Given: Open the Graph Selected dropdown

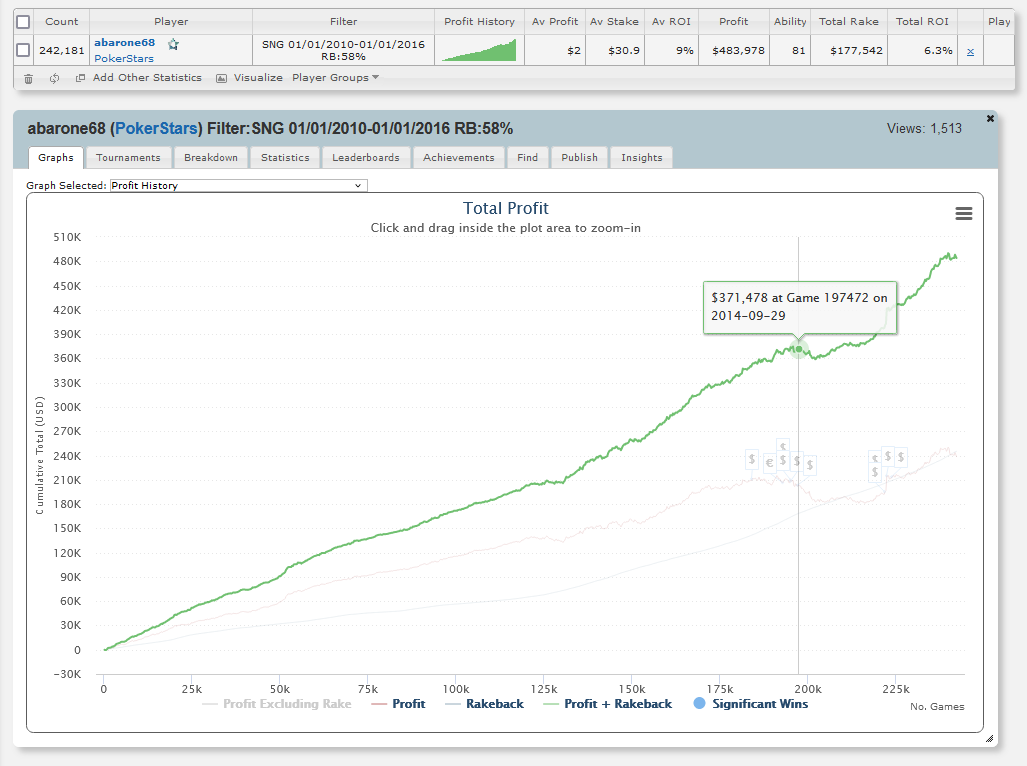Looking at the screenshot, I should click(238, 186).
